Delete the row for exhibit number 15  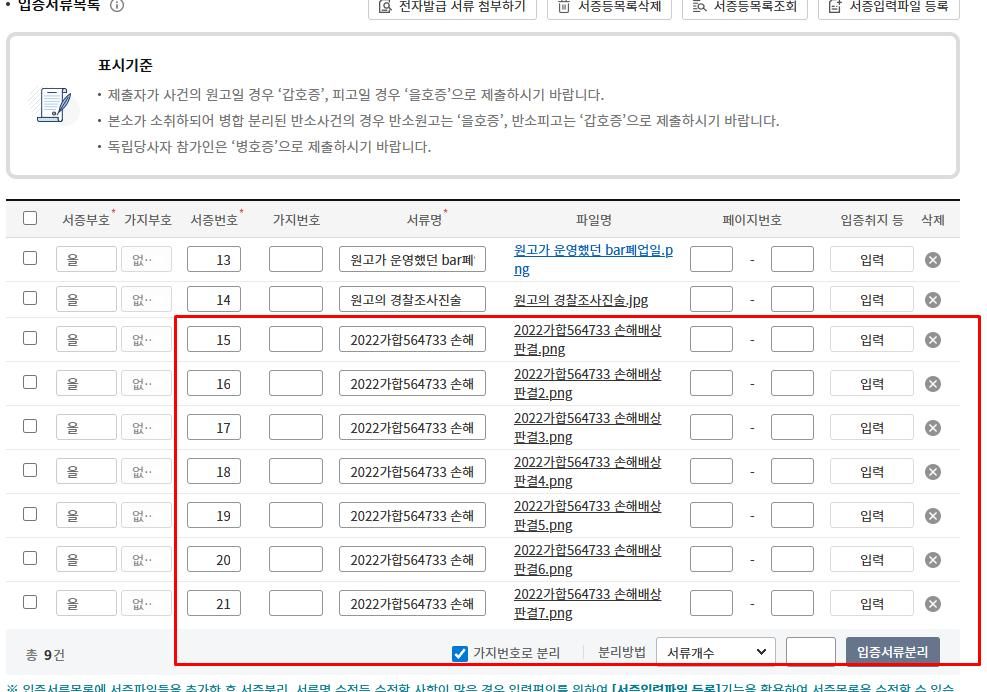(932, 340)
